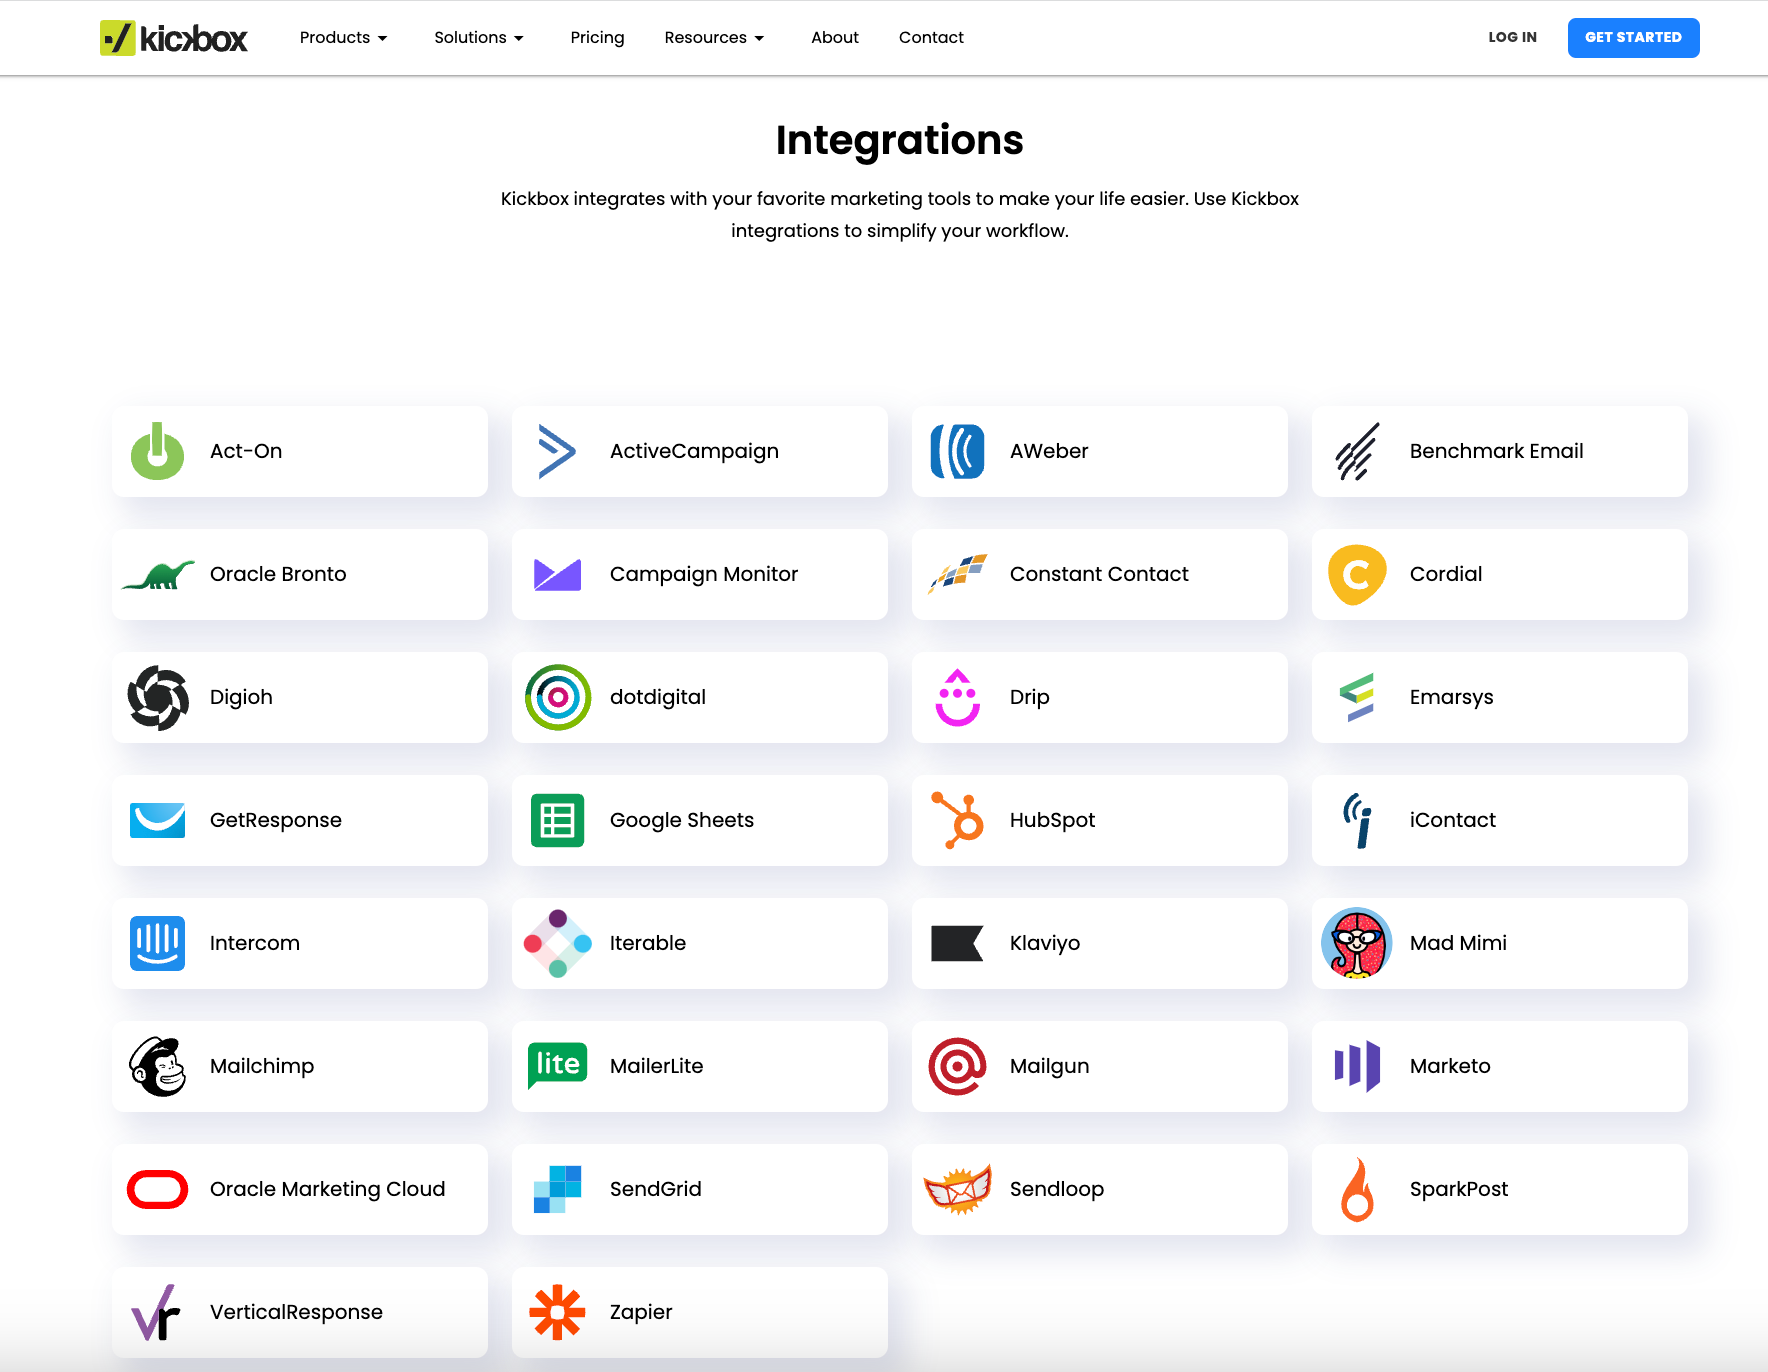Go to the Pricing page
The image size is (1768, 1372).
pos(597,38)
